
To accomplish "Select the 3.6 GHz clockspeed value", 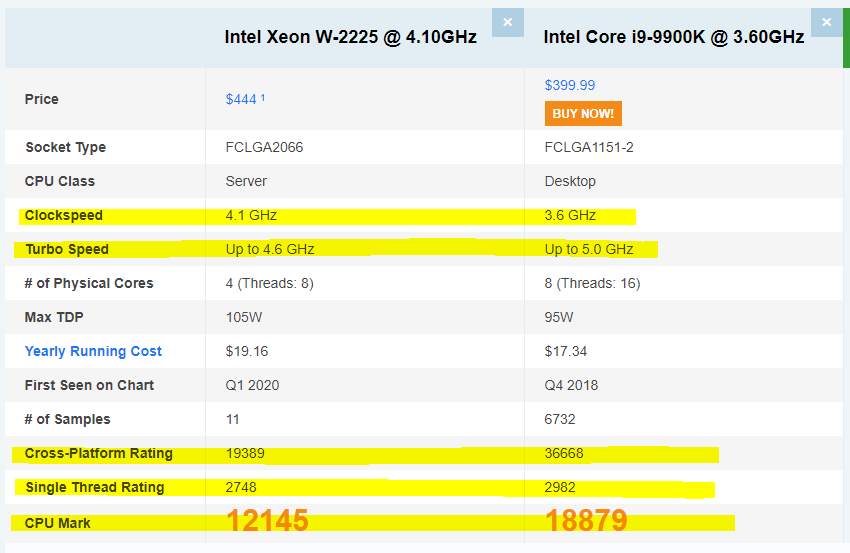I will [x=570, y=215].
